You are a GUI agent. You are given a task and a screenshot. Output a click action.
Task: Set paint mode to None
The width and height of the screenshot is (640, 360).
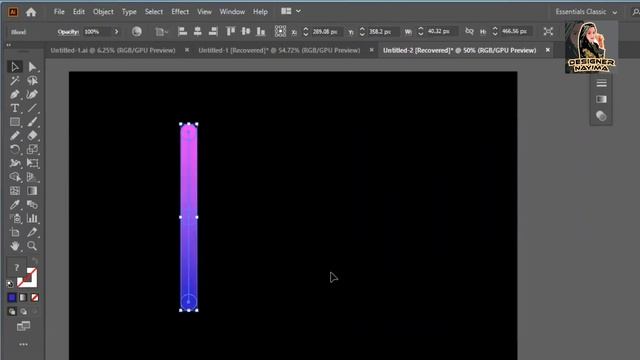pos(35,298)
